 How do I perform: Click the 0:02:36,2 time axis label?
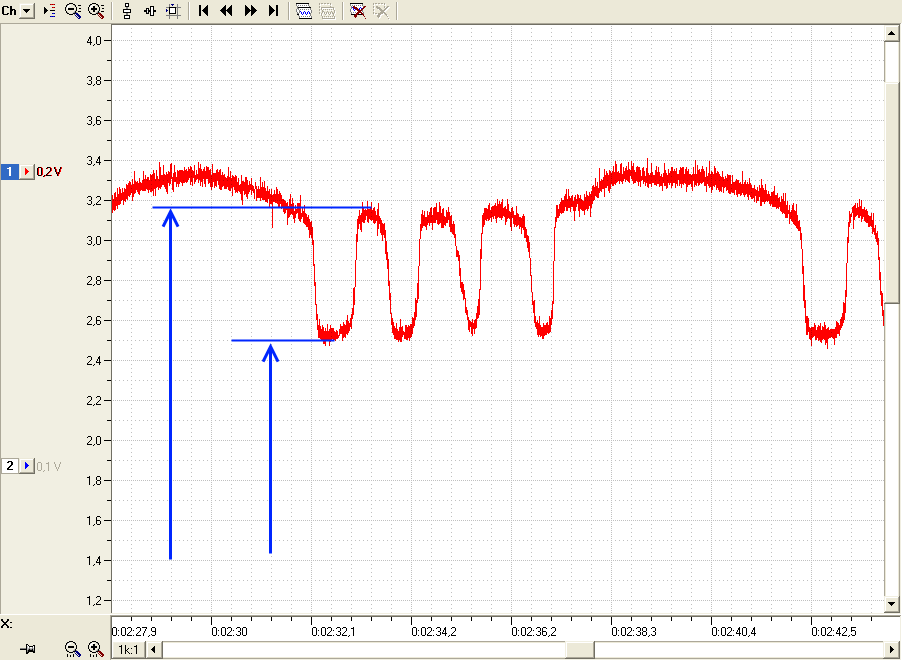534,632
